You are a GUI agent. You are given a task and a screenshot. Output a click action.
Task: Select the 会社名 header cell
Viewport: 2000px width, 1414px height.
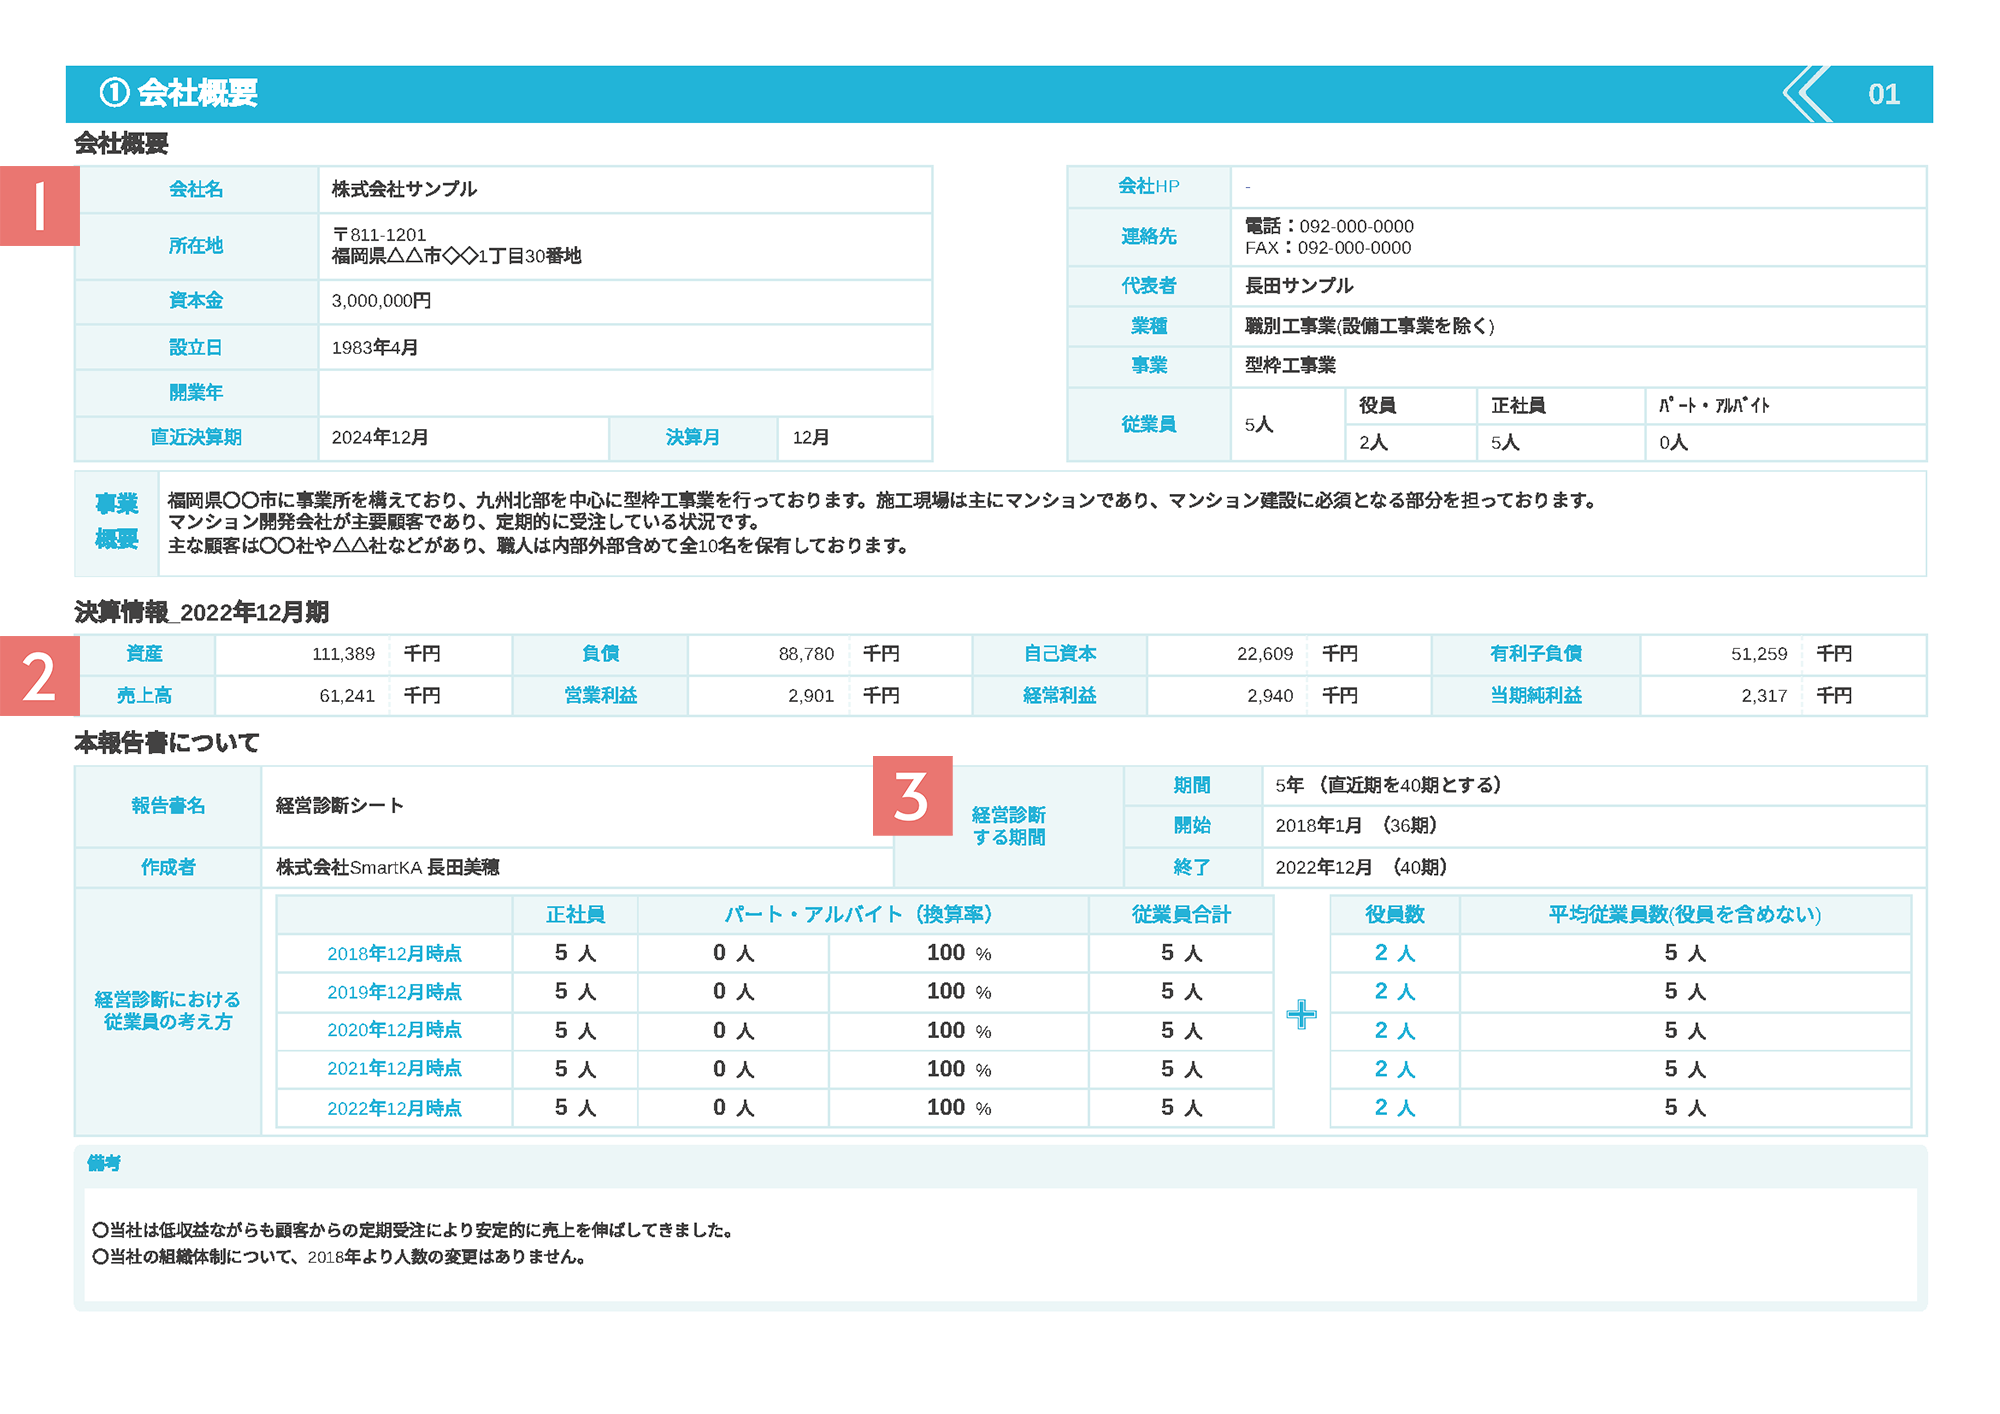[x=196, y=188]
